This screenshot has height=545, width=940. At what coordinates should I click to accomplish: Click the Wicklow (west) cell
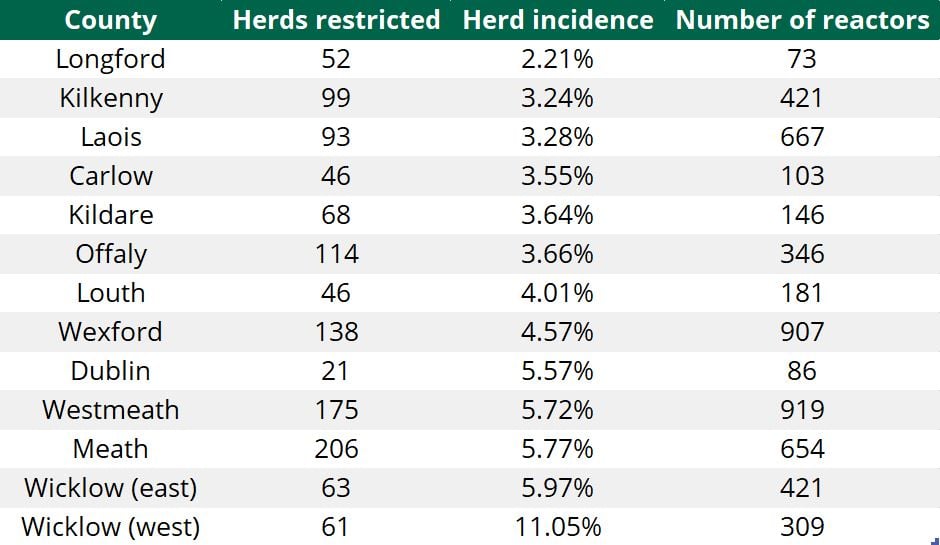click(x=110, y=527)
